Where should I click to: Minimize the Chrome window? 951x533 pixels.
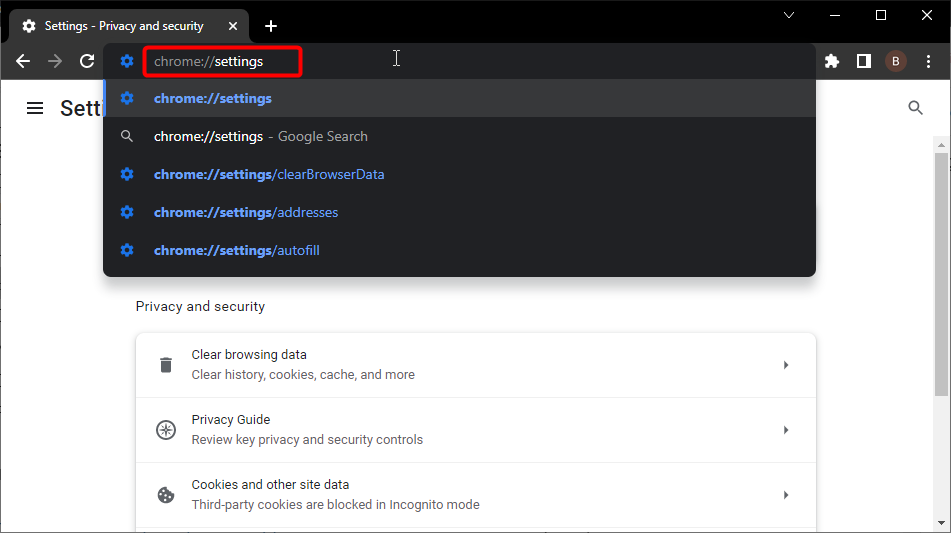click(x=835, y=15)
